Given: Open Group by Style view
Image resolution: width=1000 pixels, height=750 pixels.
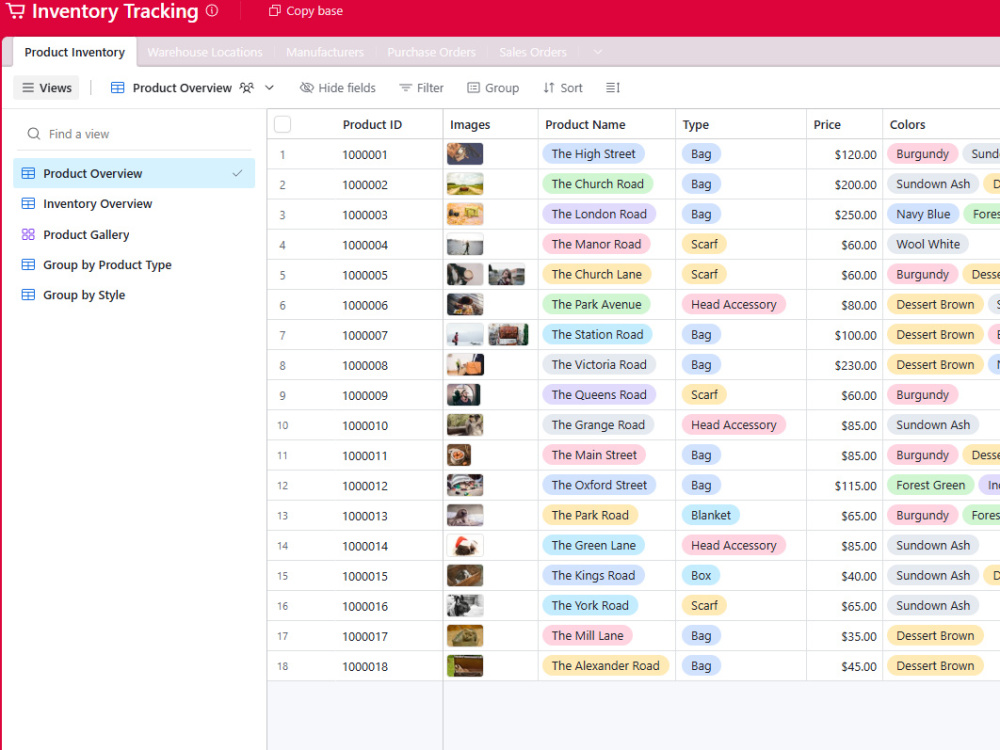Looking at the screenshot, I should (x=134, y=295).
